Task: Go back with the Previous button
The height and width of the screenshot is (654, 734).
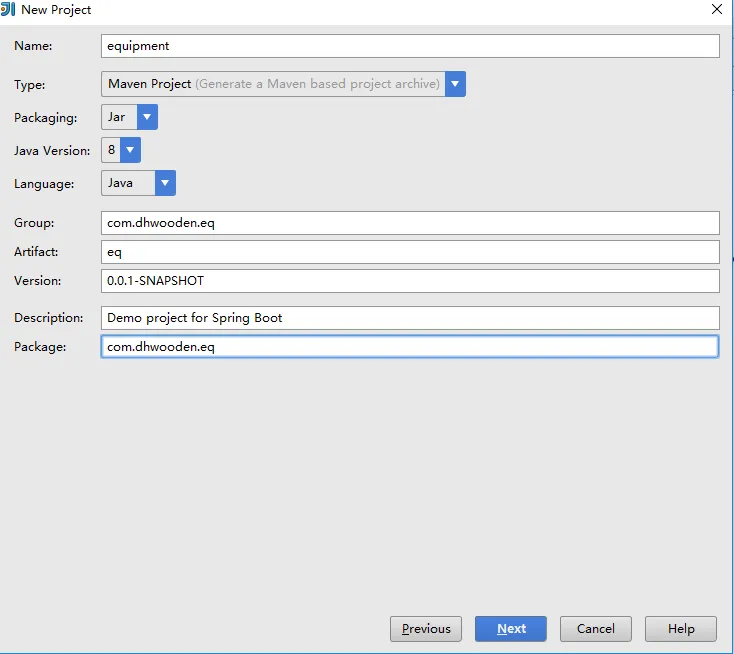Action: [x=426, y=629]
